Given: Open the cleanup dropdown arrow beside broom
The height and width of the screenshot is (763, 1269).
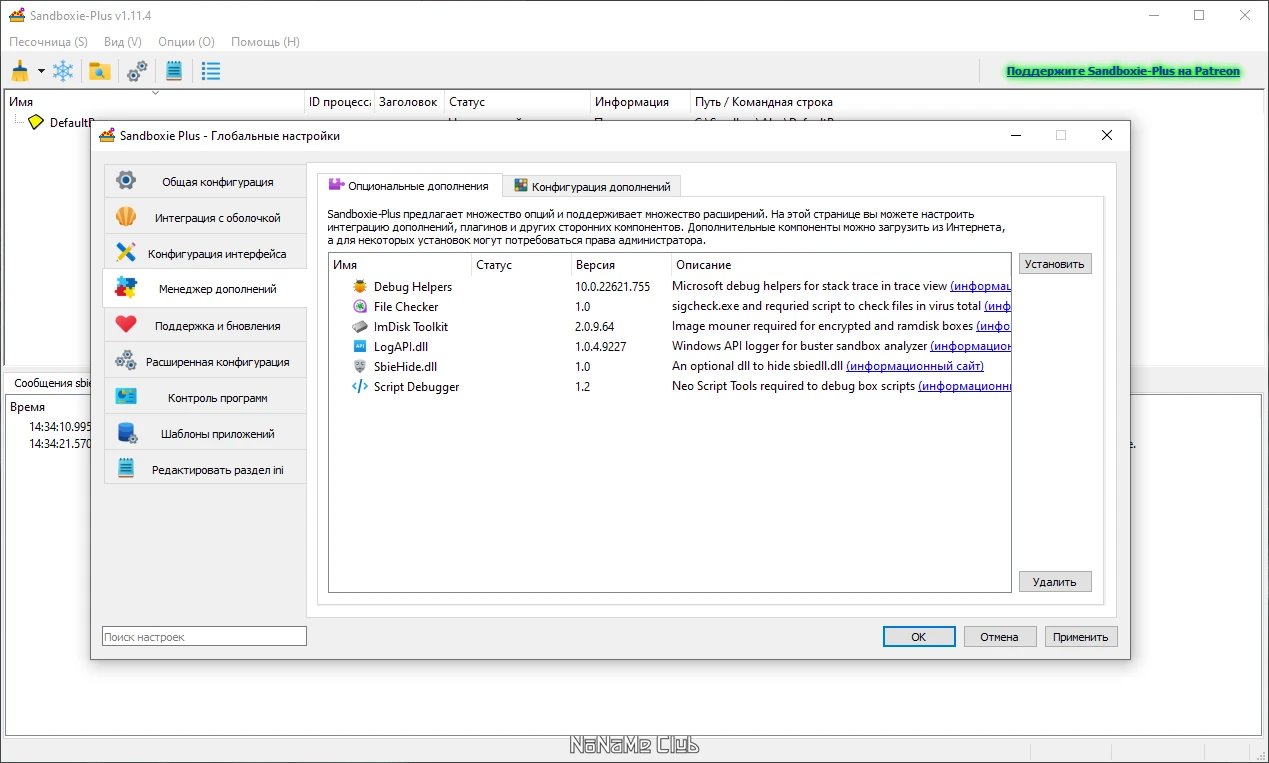Looking at the screenshot, I should [41, 71].
